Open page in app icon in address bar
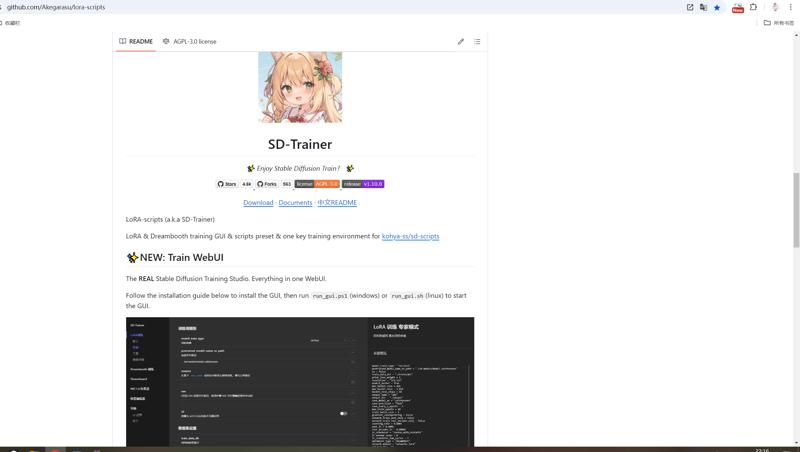800x452 pixels. coord(690,7)
